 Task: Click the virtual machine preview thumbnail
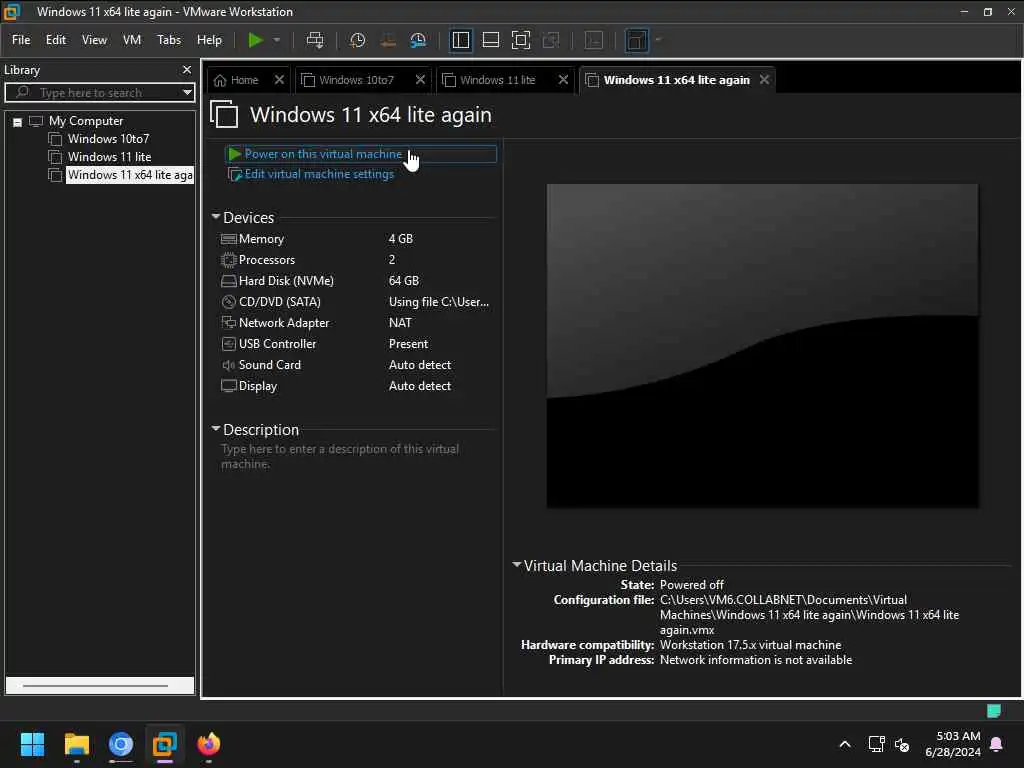[x=762, y=346]
